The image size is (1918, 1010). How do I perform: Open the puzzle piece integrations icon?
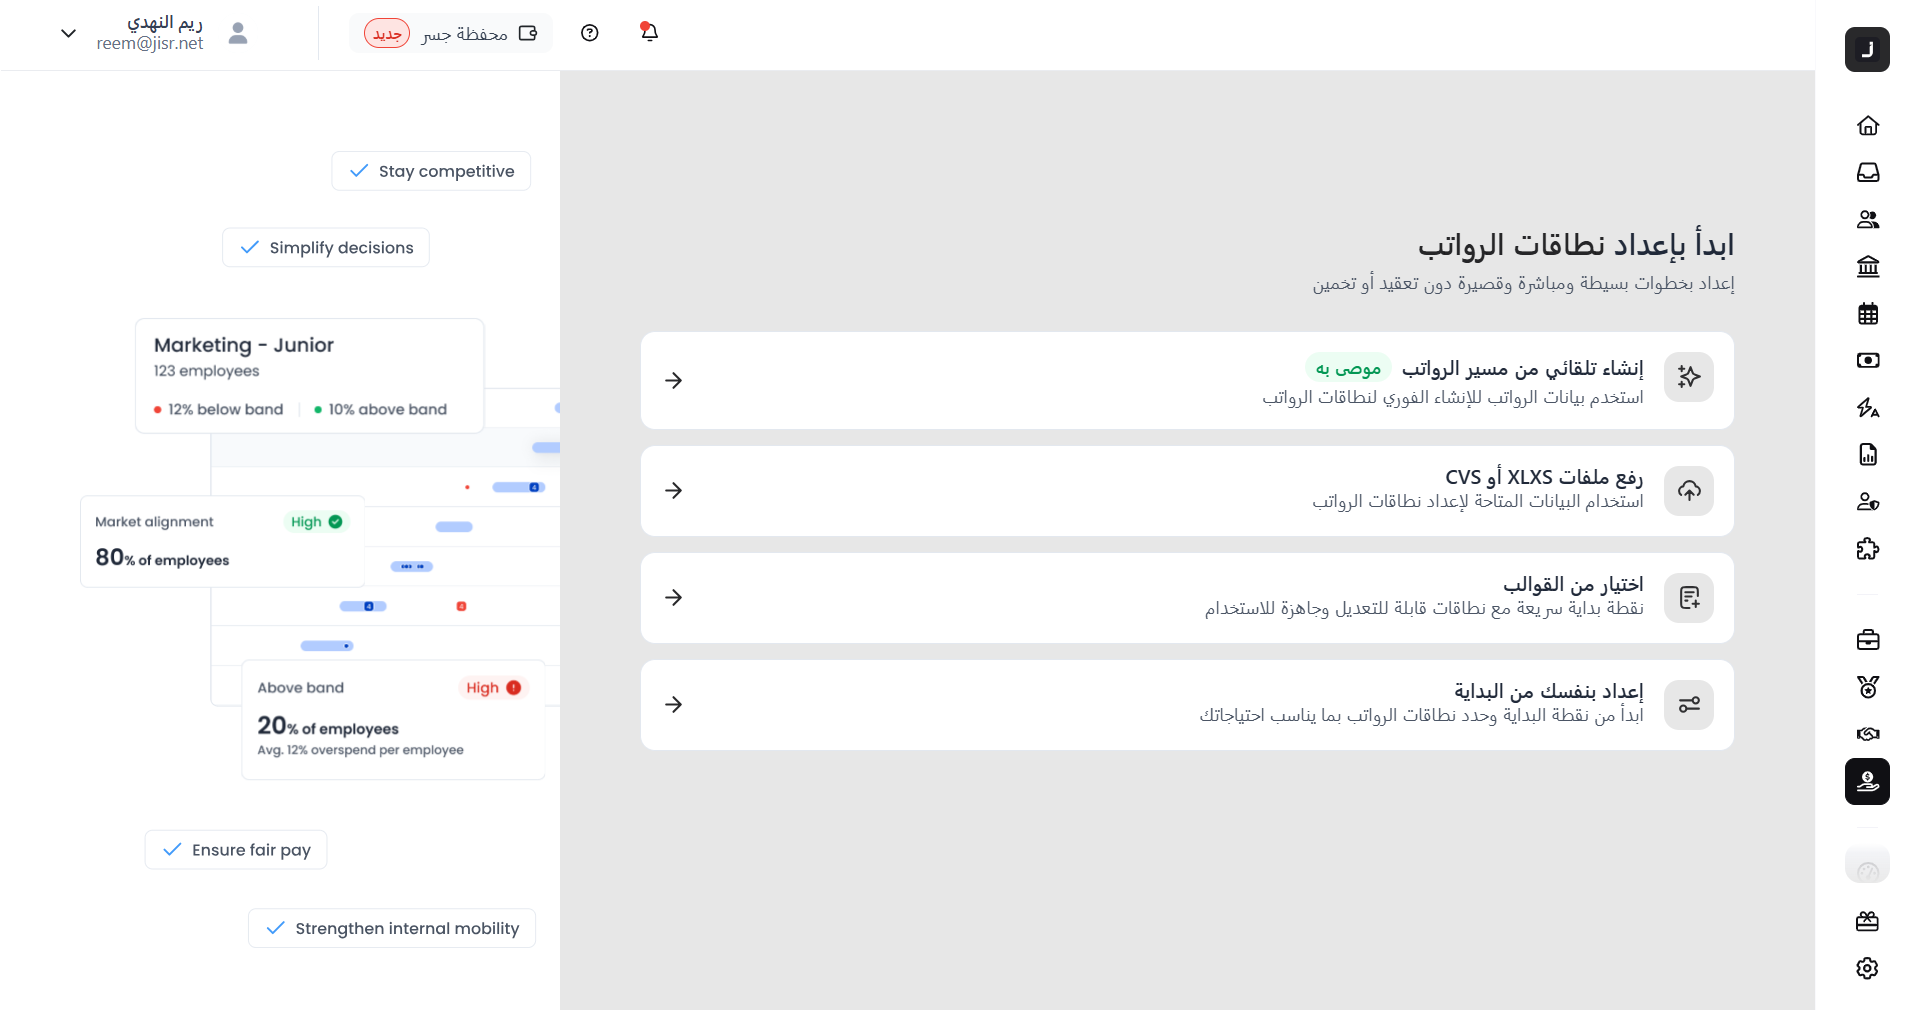(1867, 549)
